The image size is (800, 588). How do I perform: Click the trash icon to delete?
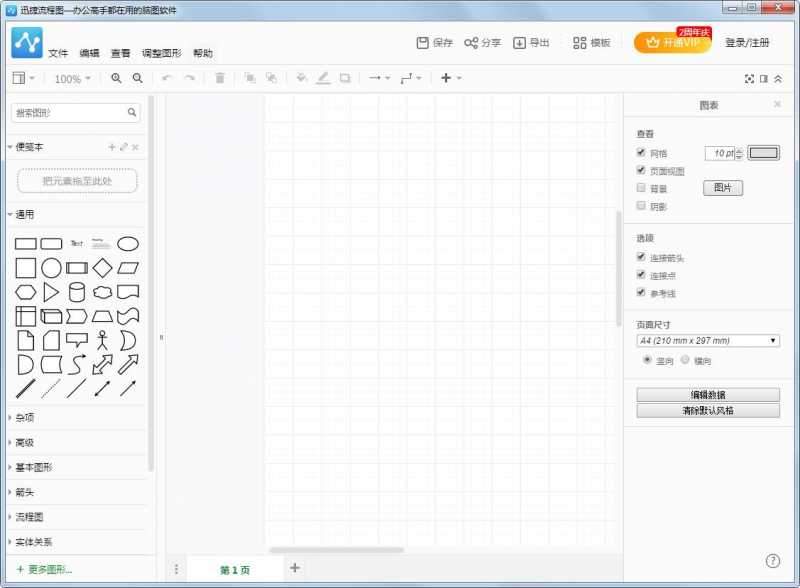click(x=219, y=78)
